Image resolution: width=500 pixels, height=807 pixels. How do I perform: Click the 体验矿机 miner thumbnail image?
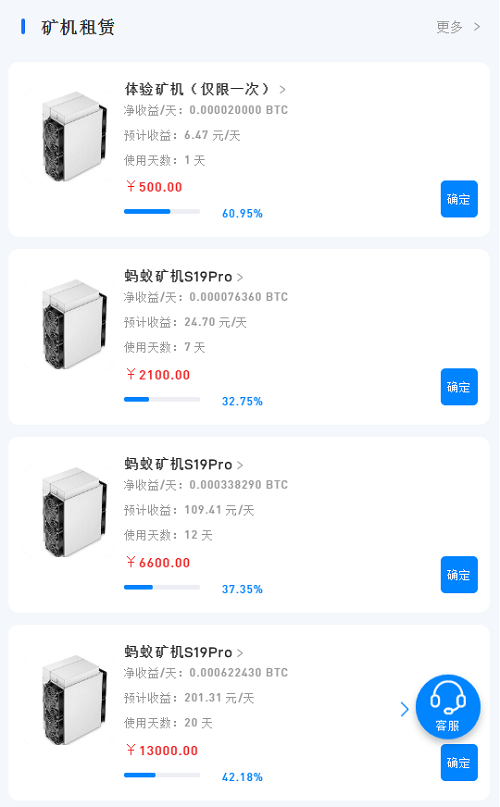[68, 136]
